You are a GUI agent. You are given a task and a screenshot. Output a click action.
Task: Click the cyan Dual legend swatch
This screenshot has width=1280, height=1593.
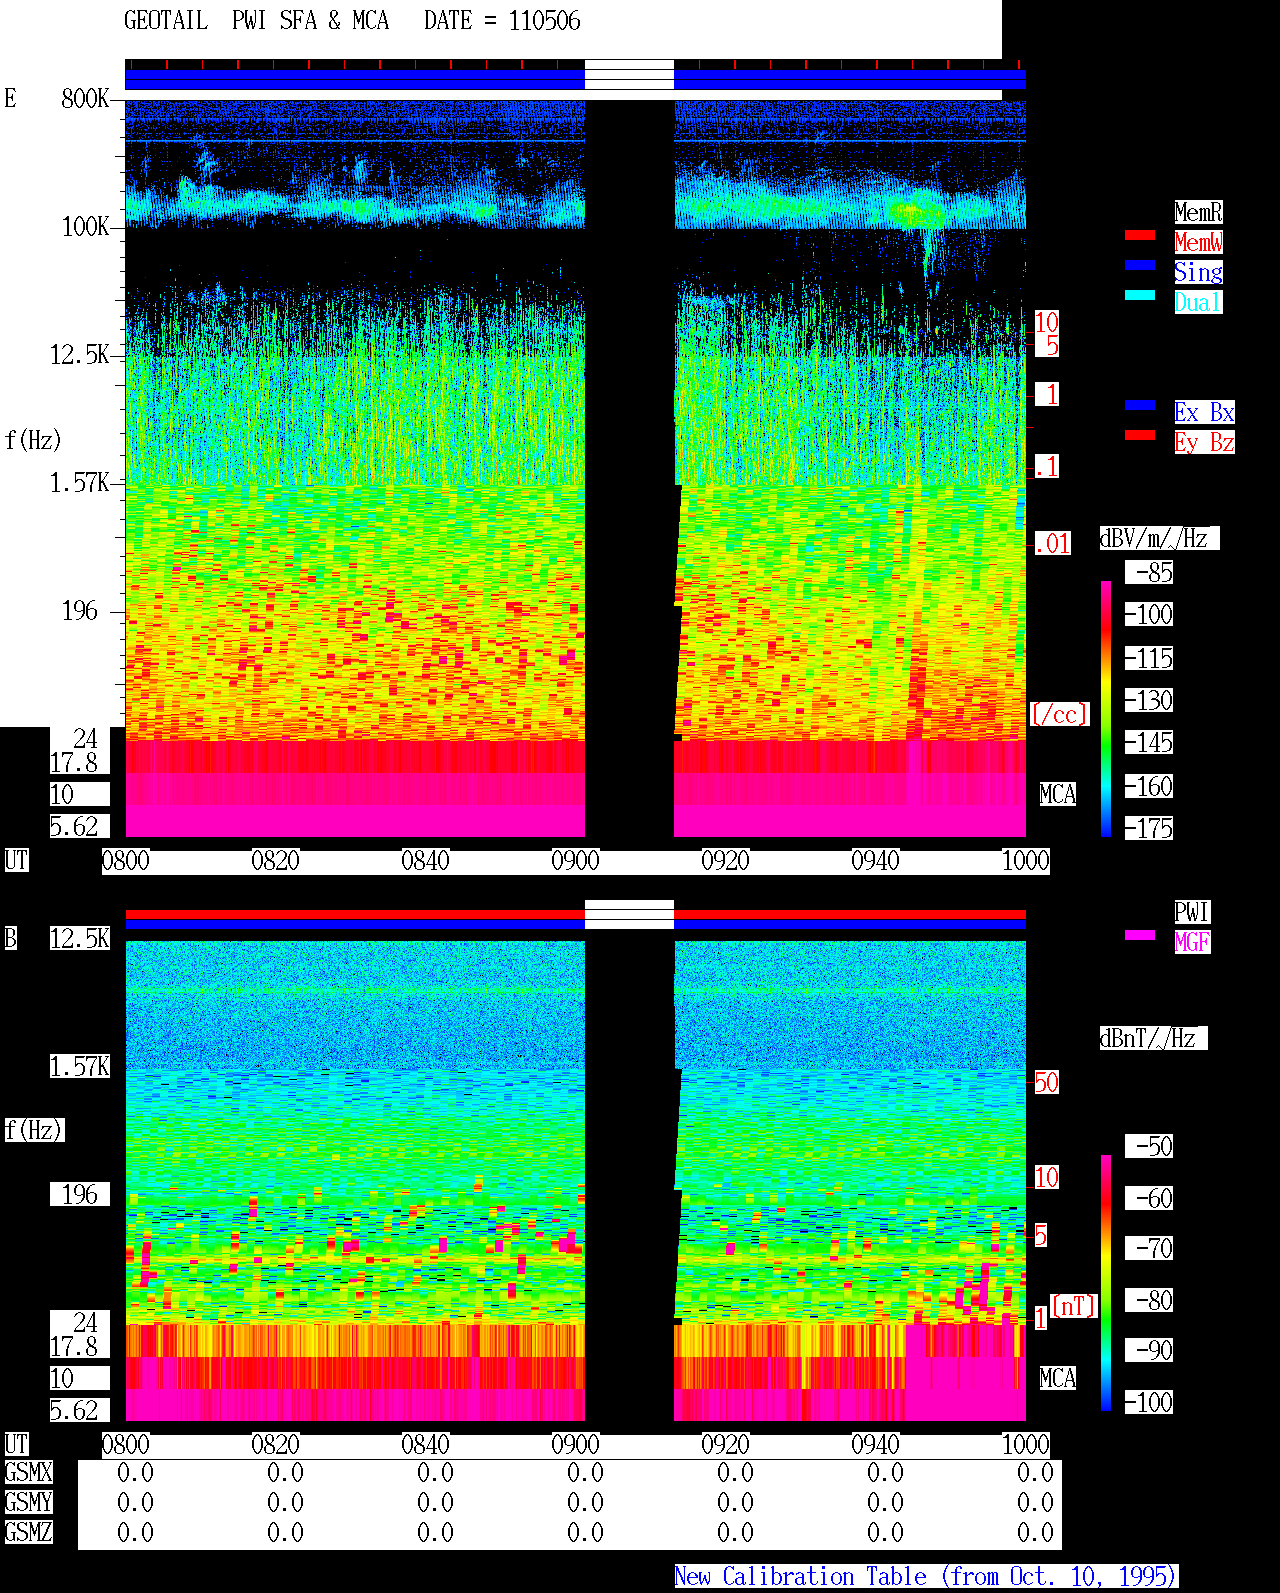(x=1140, y=295)
